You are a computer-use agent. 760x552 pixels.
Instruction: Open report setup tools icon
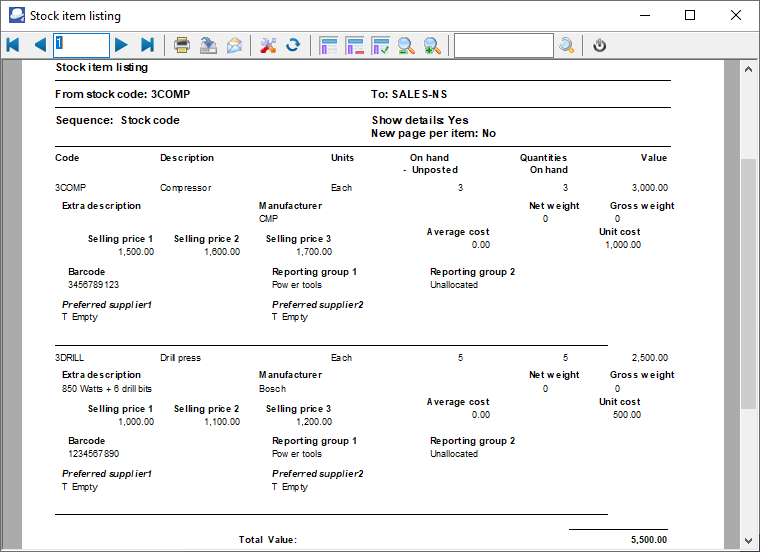[x=267, y=45]
